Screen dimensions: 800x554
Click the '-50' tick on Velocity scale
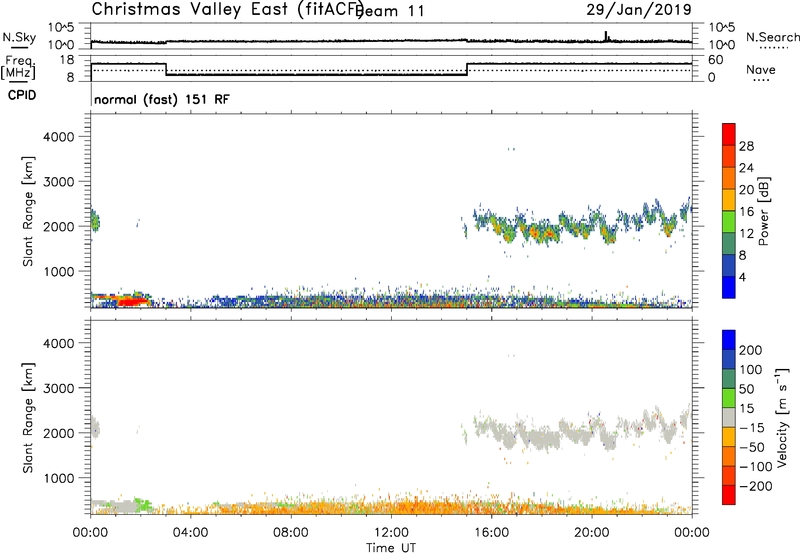coord(752,447)
